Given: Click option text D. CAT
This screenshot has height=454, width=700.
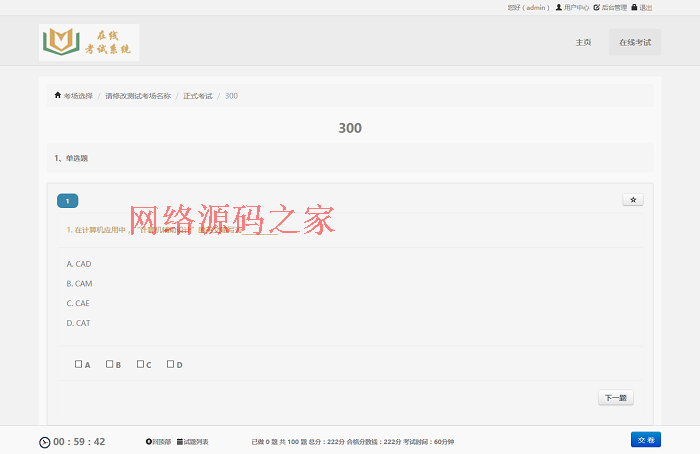Looking at the screenshot, I should tap(79, 323).
